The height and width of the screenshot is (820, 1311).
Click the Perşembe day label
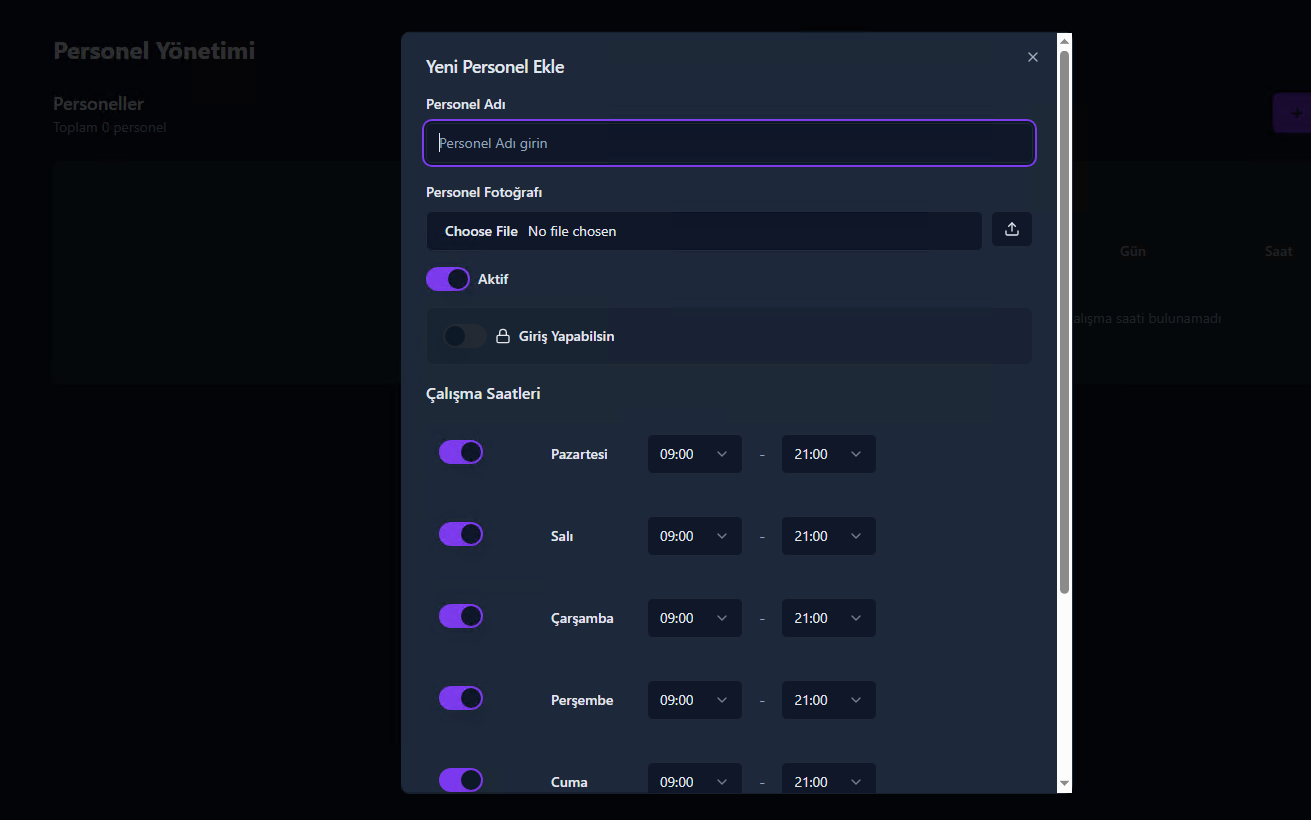[x=582, y=700]
